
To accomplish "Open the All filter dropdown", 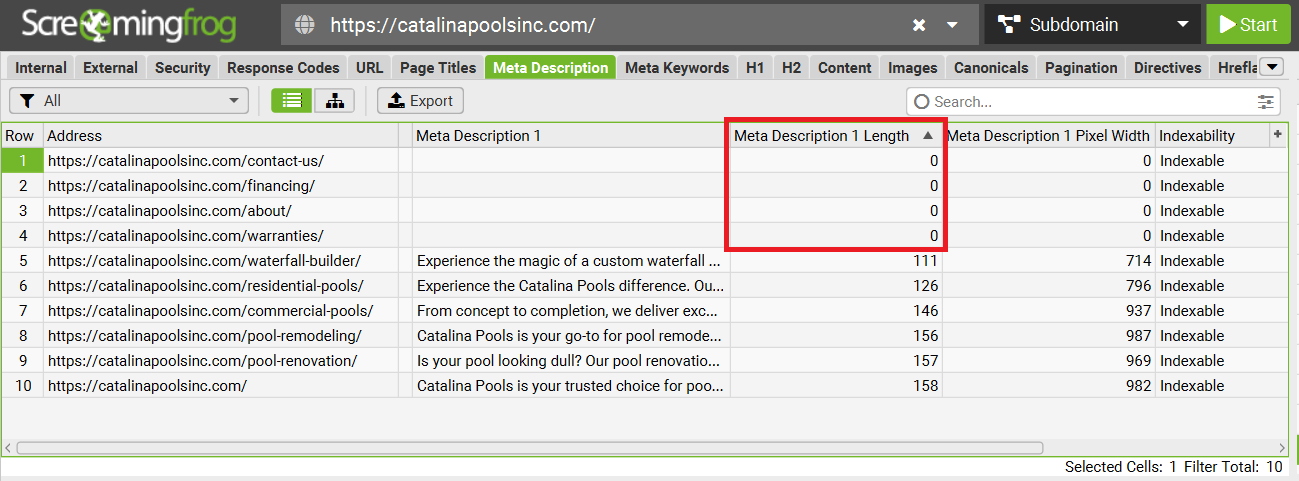I will (129, 101).
